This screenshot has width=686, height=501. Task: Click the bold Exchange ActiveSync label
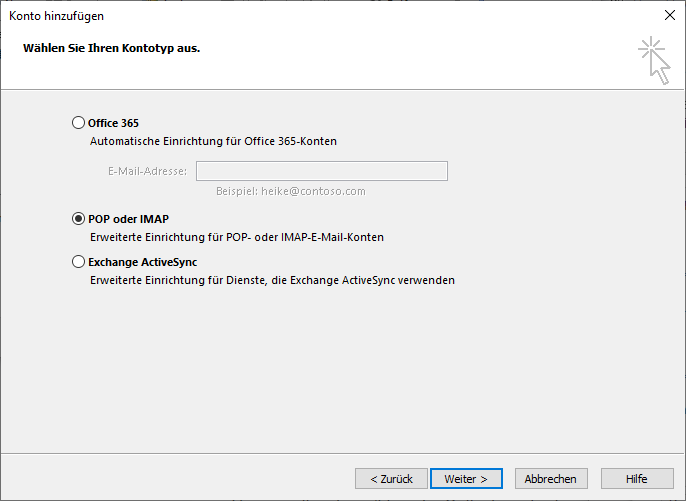click(x=142, y=262)
